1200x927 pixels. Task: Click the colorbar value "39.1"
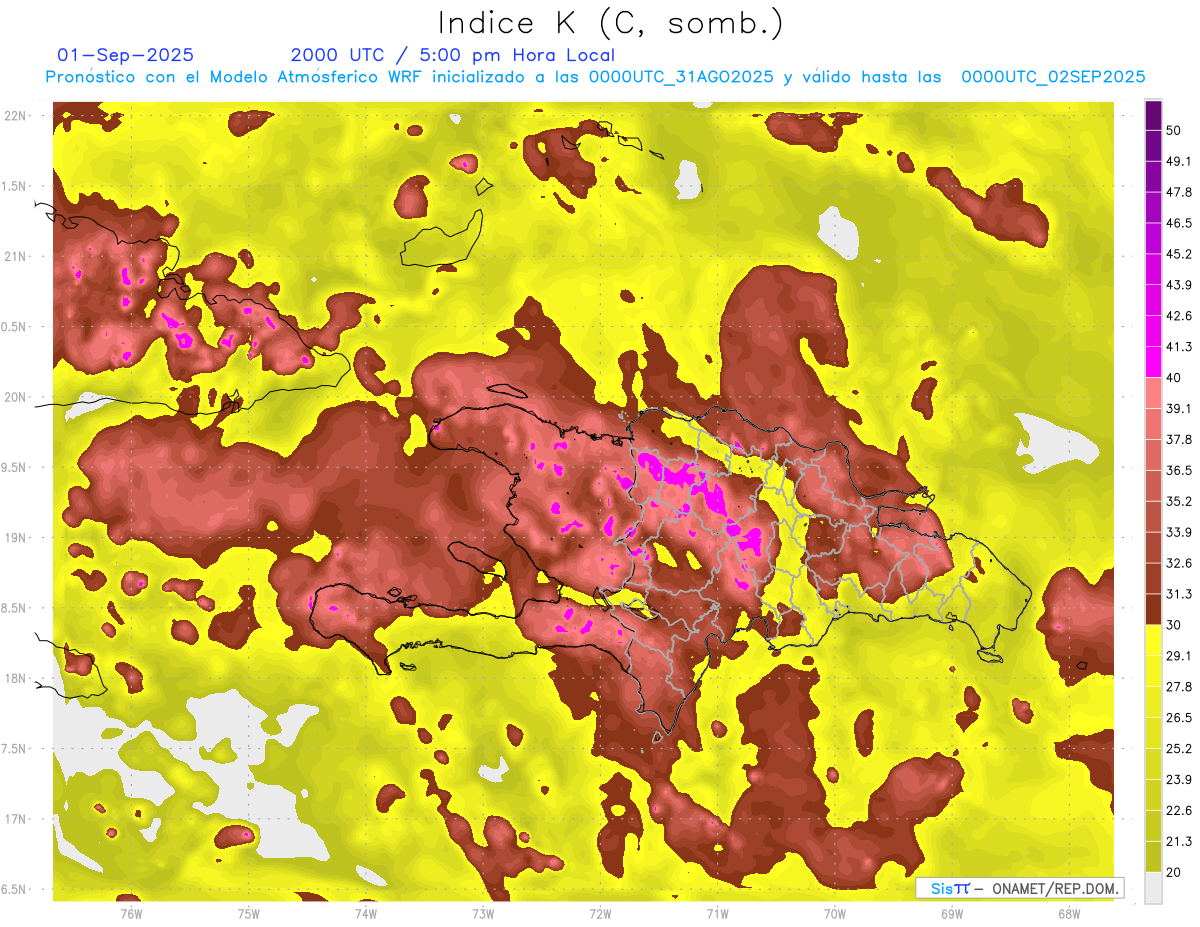click(x=1178, y=408)
